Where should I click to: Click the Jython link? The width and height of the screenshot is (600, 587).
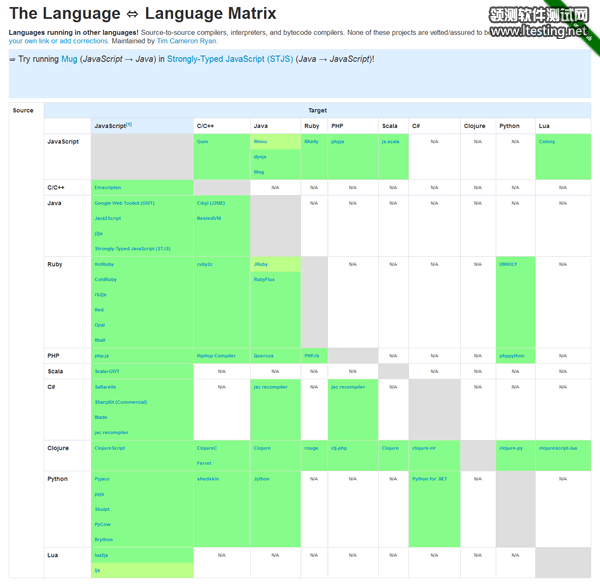(x=261, y=479)
